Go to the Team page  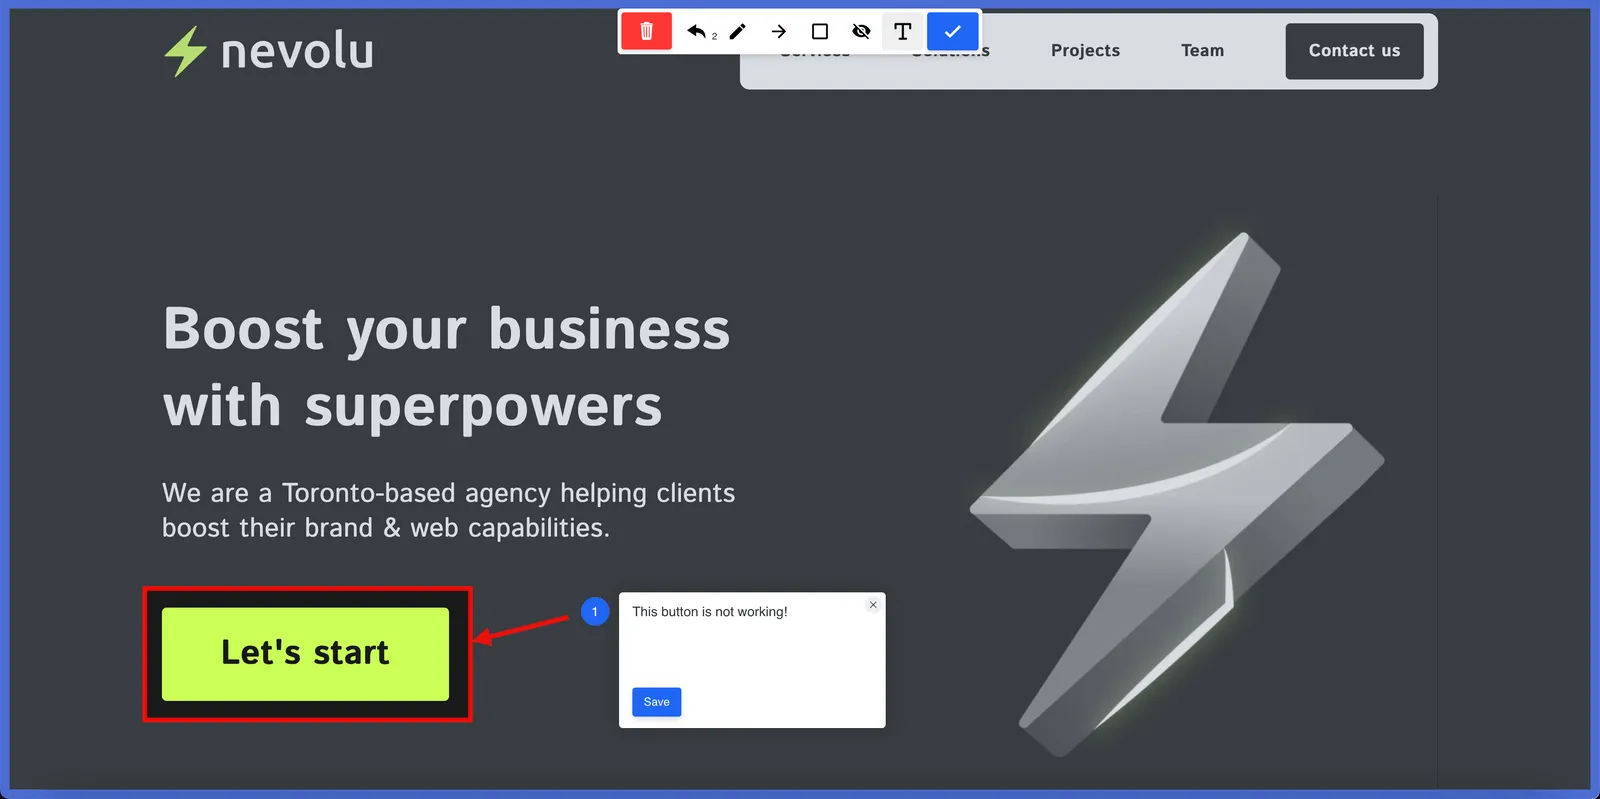click(x=1202, y=51)
